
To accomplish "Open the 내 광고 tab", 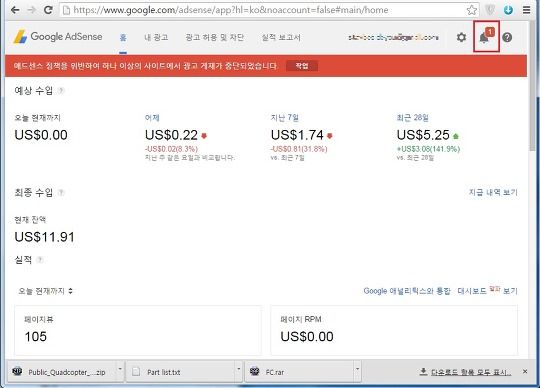I will (x=156, y=38).
